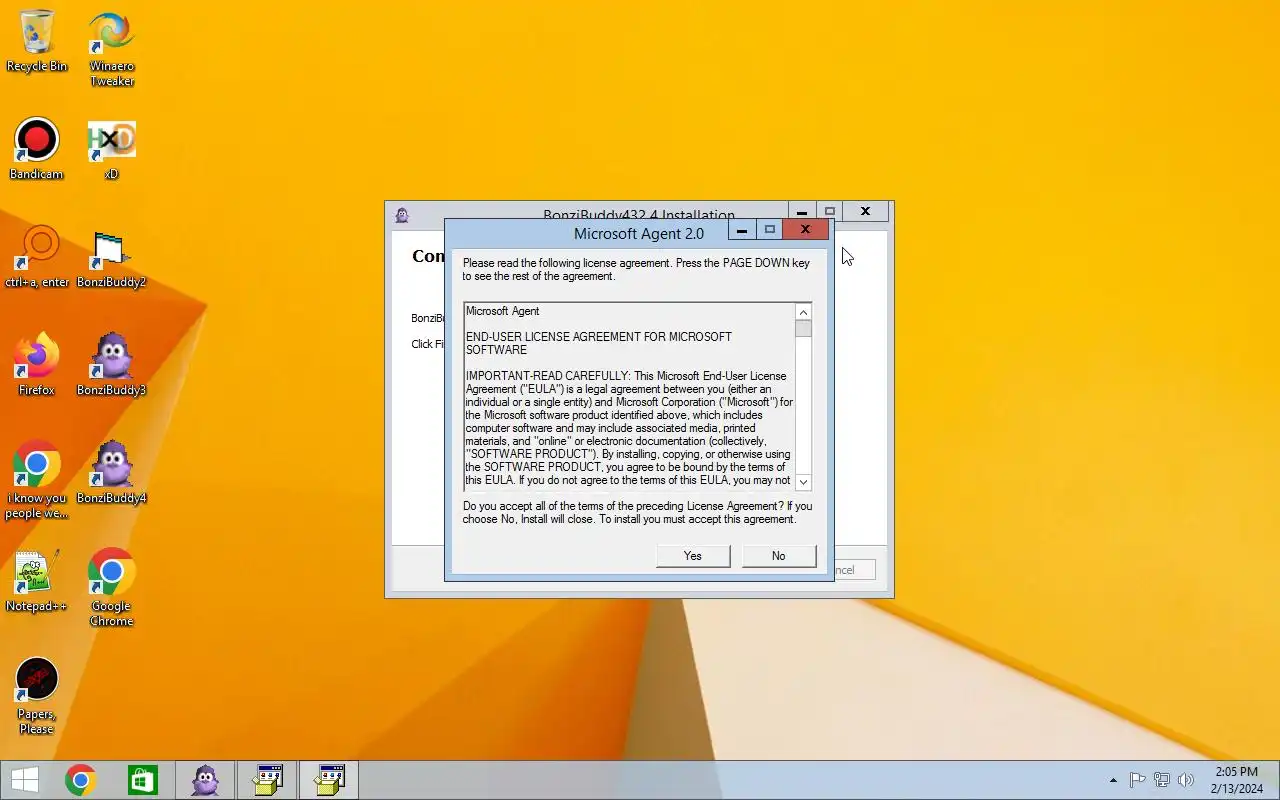Select the Firefox desktop shortcut
The height and width of the screenshot is (800, 1280).
(x=37, y=365)
